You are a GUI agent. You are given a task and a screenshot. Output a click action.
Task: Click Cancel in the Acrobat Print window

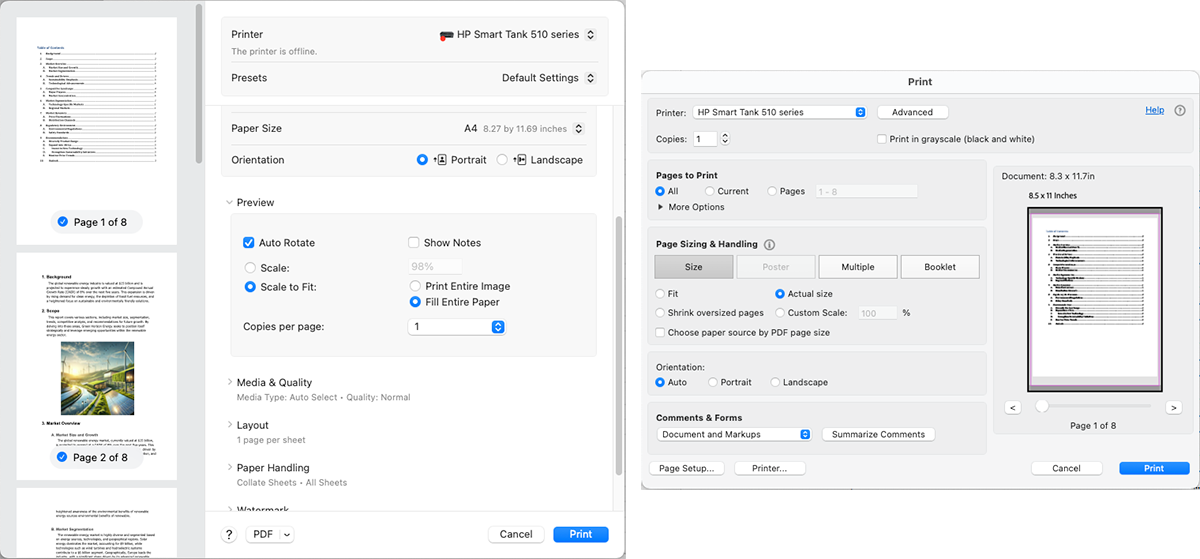(x=1066, y=468)
